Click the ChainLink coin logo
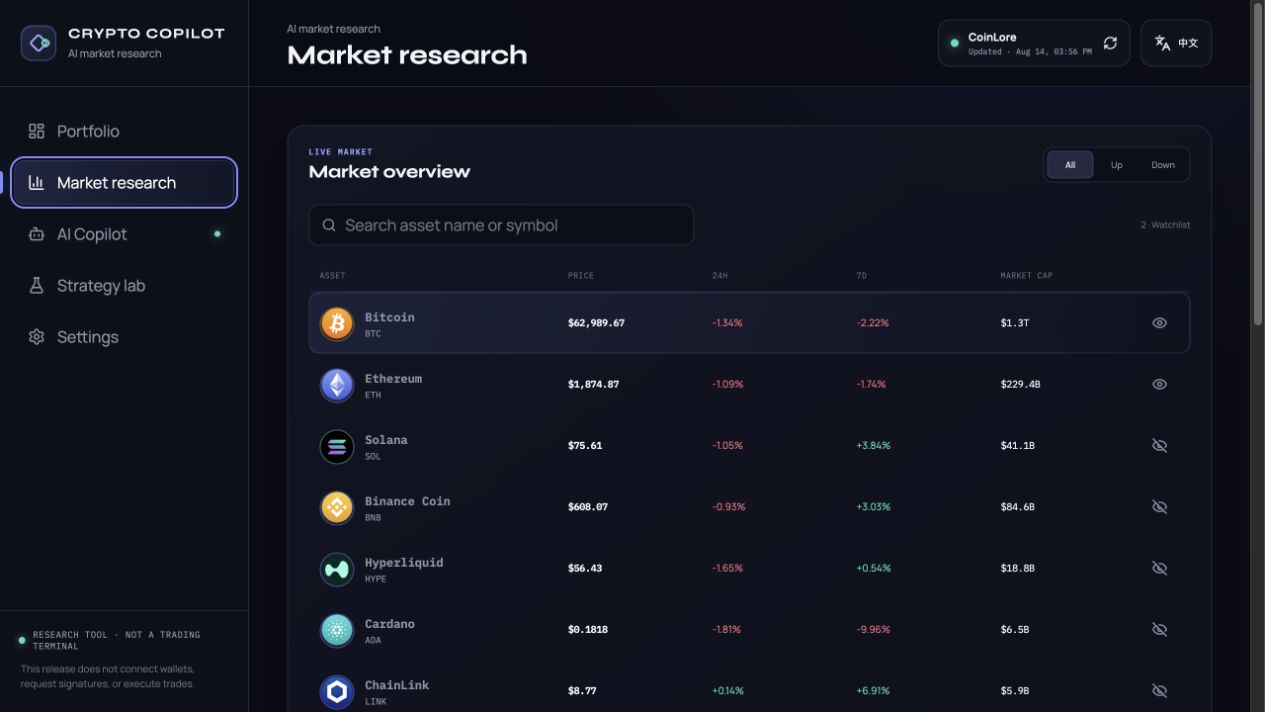Viewport: 1265px width, 712px height. tap(337, 691)
